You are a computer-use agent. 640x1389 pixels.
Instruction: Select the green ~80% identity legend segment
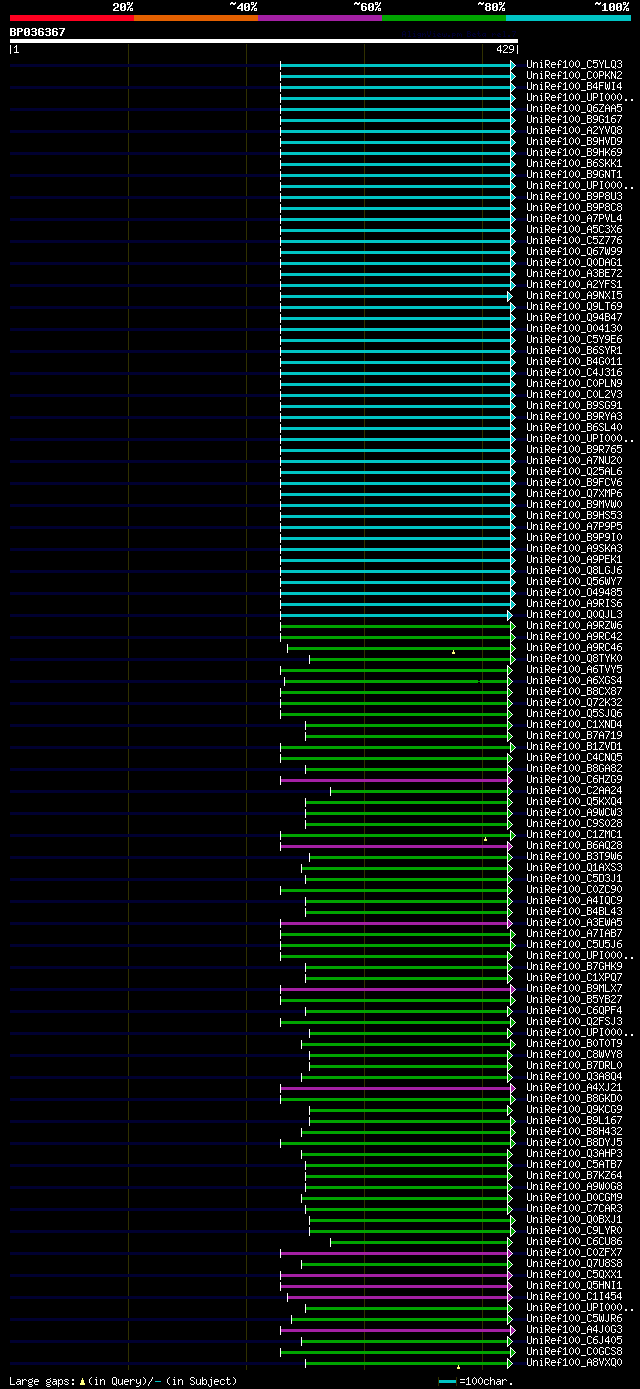coord(444,17)
